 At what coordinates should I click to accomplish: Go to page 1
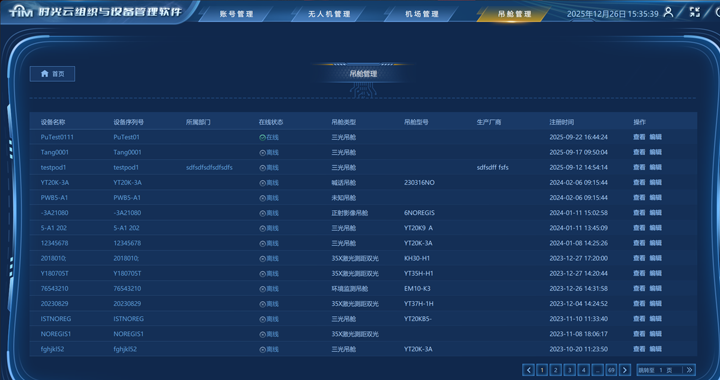tap(542, 370)
